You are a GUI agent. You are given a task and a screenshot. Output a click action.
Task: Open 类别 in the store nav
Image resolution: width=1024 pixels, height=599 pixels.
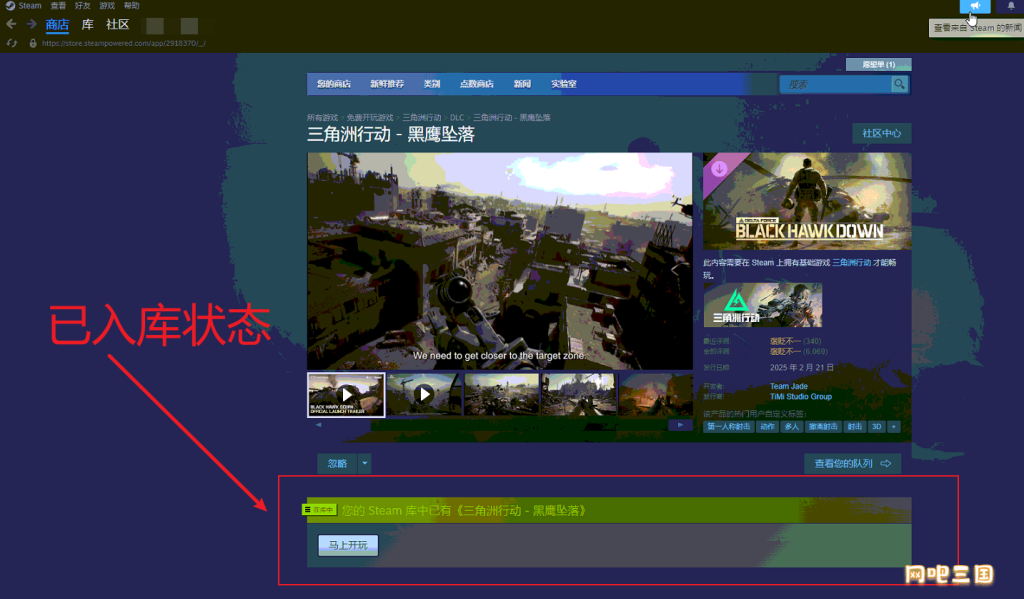[x=432, y=84]
